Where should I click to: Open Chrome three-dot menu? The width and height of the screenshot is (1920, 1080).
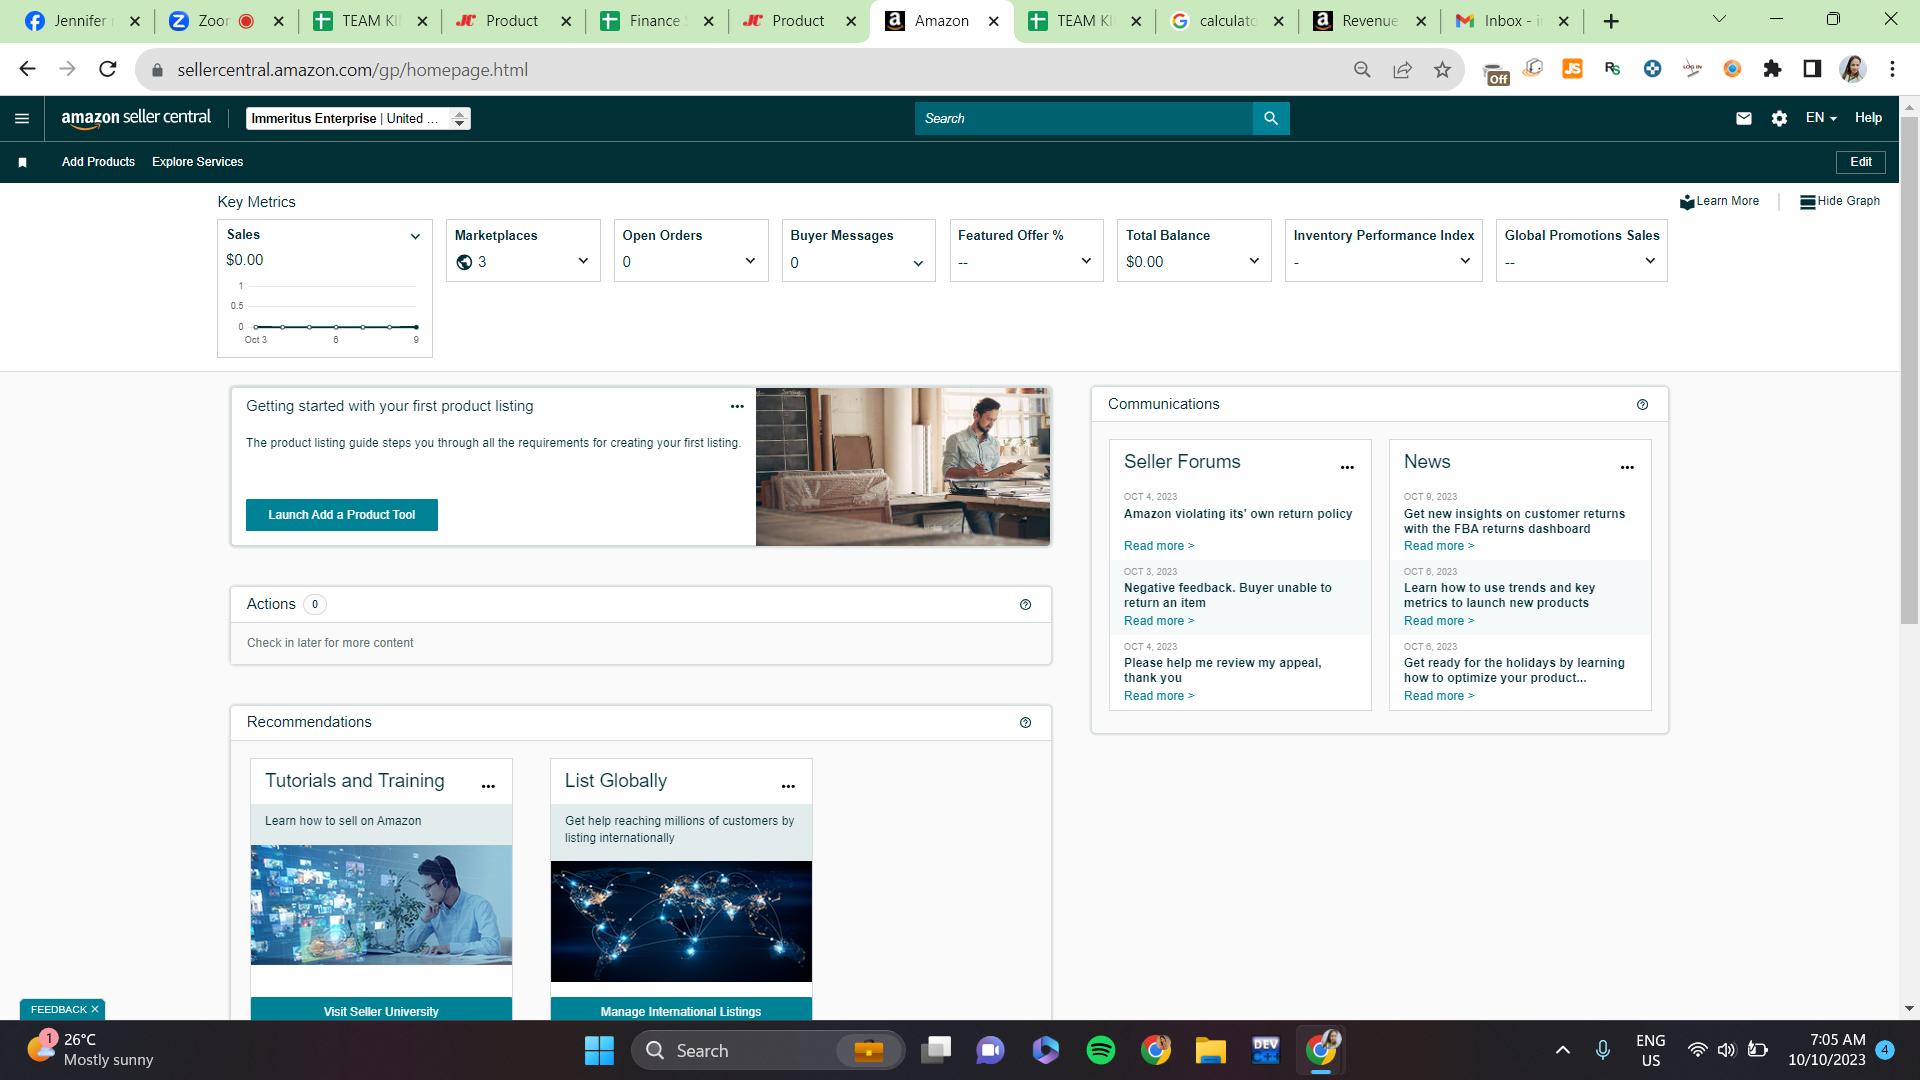tap(1892, 69)
